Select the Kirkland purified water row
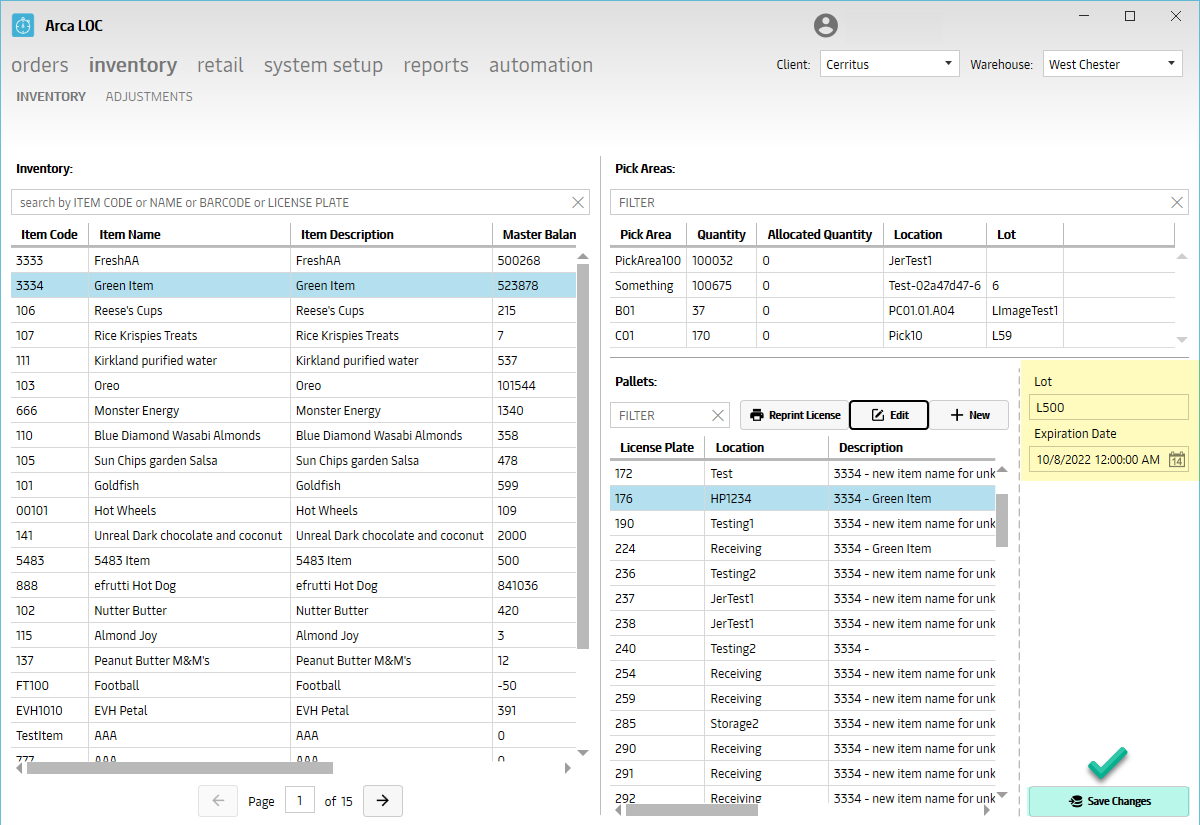The width and height of the screenshot is (1200, 825). tap(294, 361)
